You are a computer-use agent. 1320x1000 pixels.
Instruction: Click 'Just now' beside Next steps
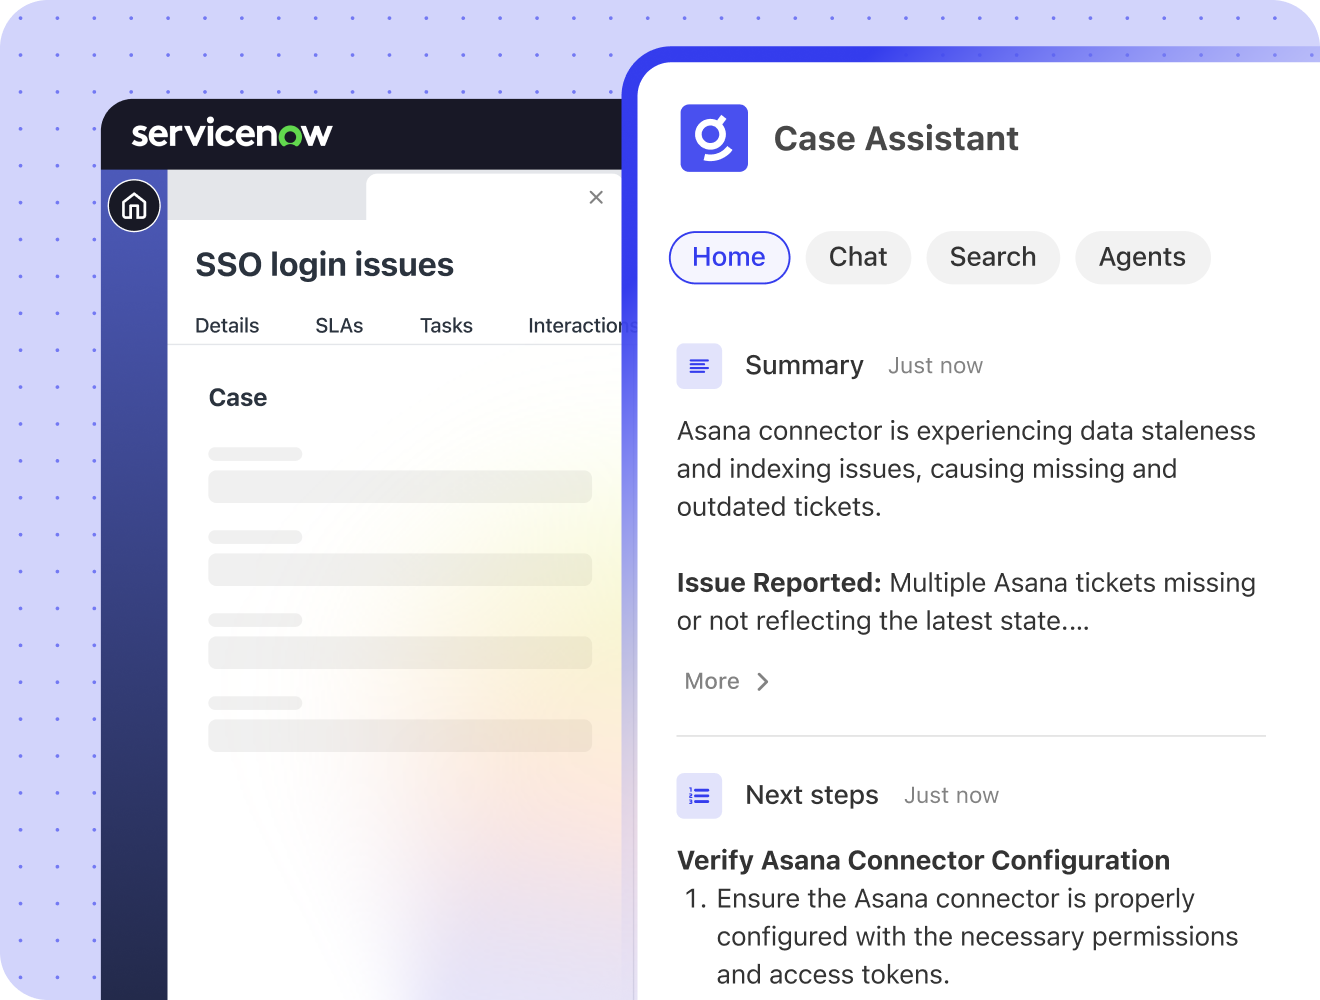[x=951, y=796]
